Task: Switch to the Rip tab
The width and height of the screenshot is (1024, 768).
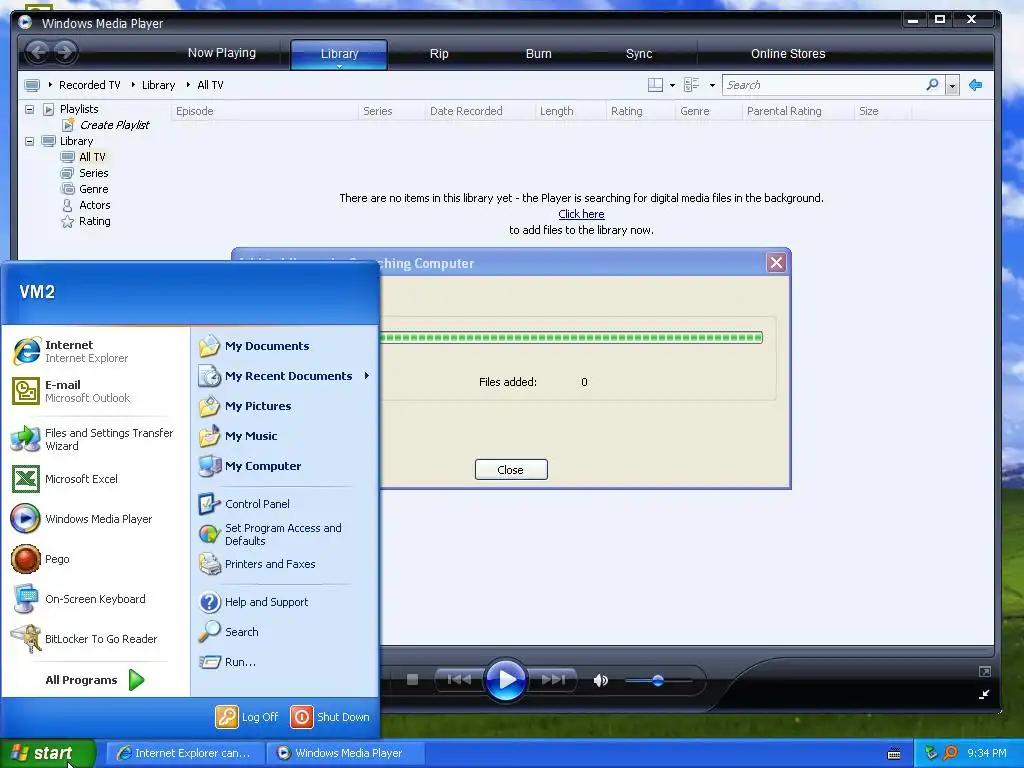Action: click(439, 54)
